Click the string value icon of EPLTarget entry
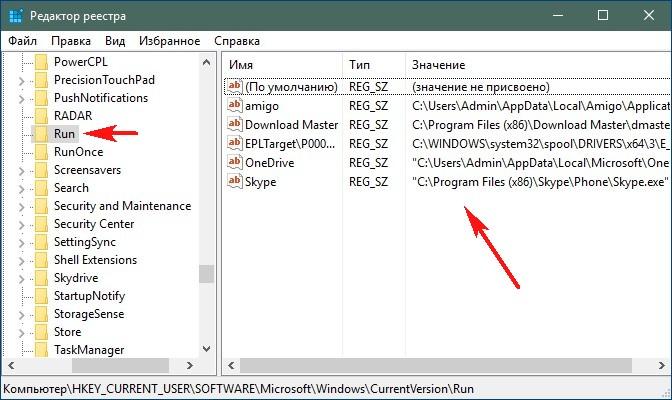672x400 pixels. 234,143
